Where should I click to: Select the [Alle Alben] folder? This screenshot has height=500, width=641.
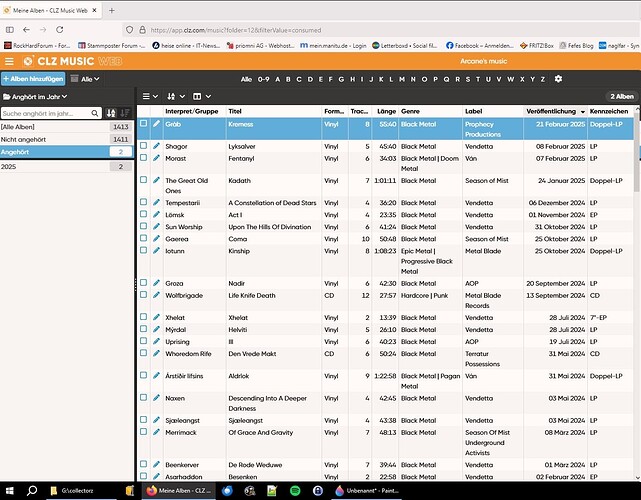point(66,127)
